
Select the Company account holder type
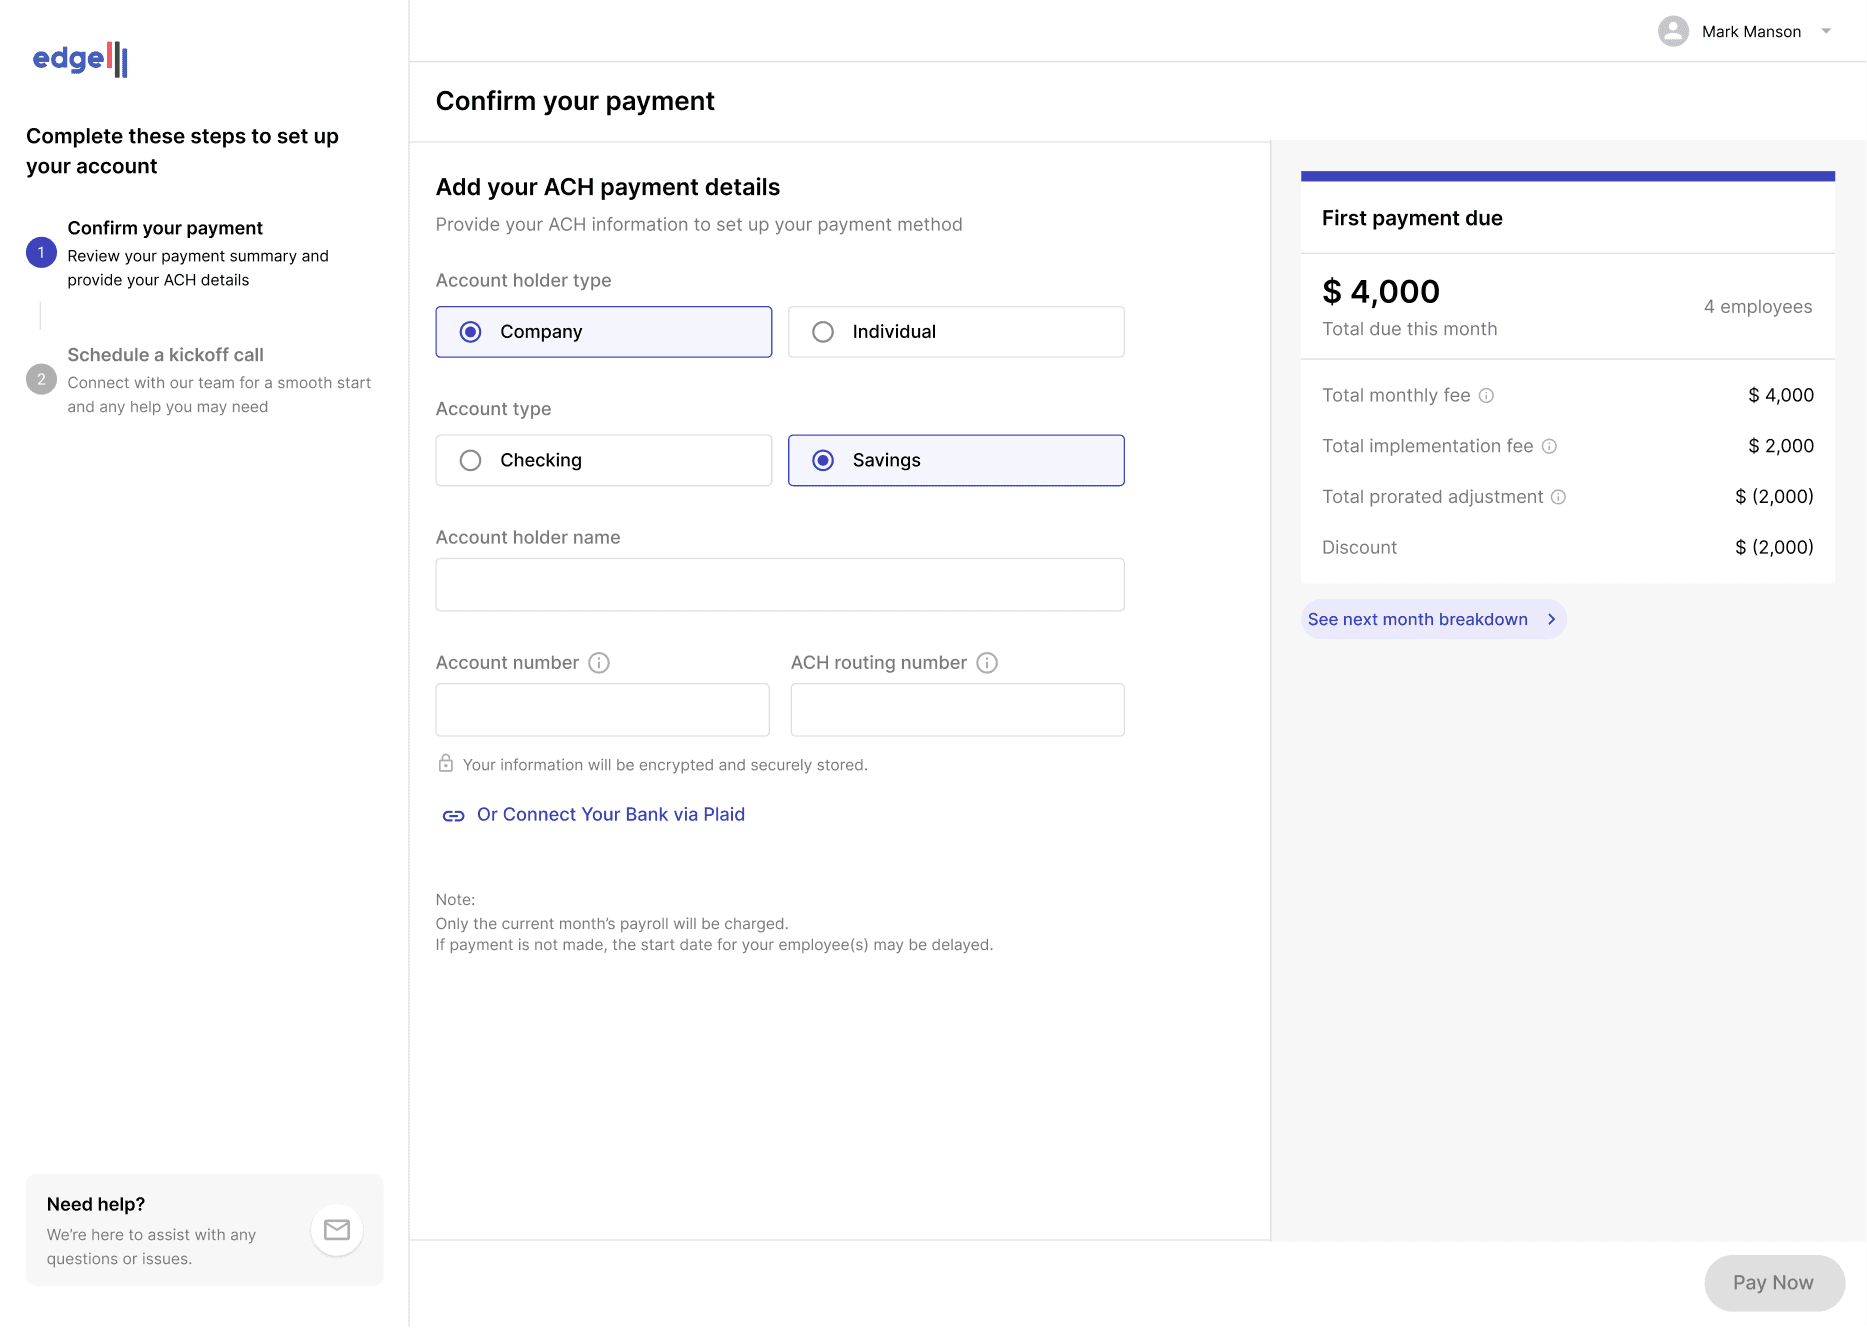pyautogui.click(x=603, y=332)
